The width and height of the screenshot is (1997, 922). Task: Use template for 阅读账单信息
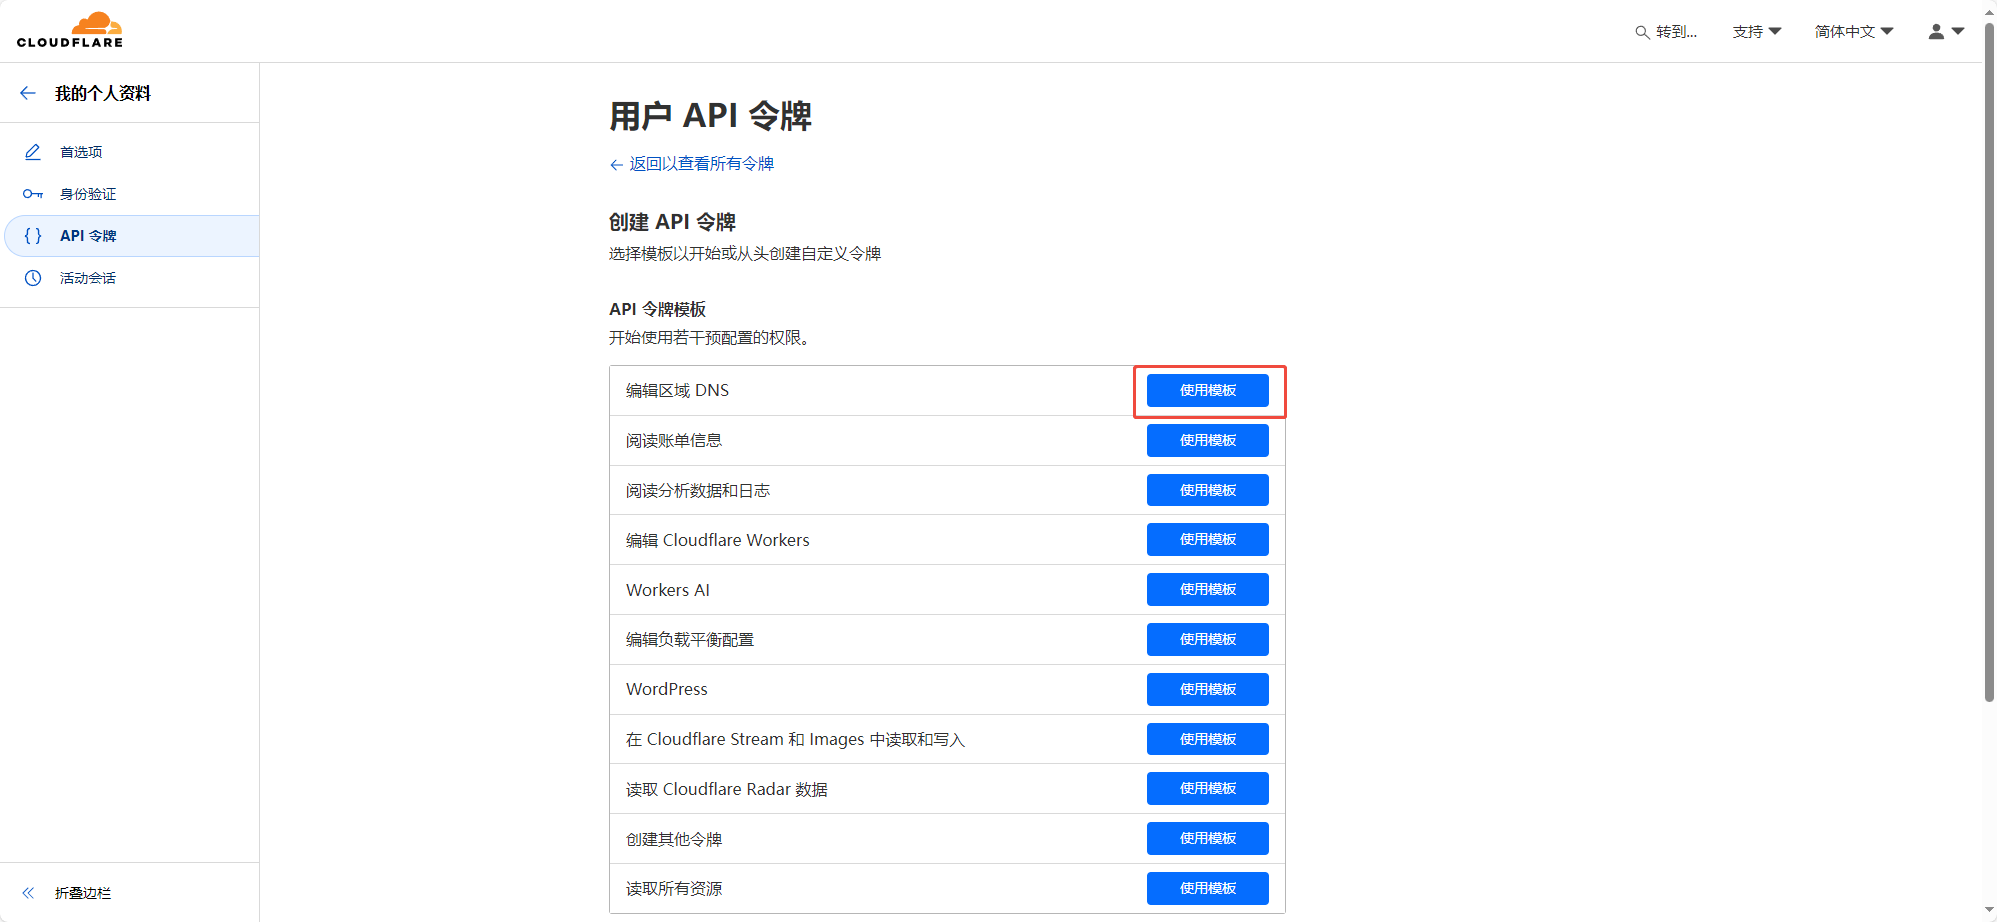[1207, 440]
